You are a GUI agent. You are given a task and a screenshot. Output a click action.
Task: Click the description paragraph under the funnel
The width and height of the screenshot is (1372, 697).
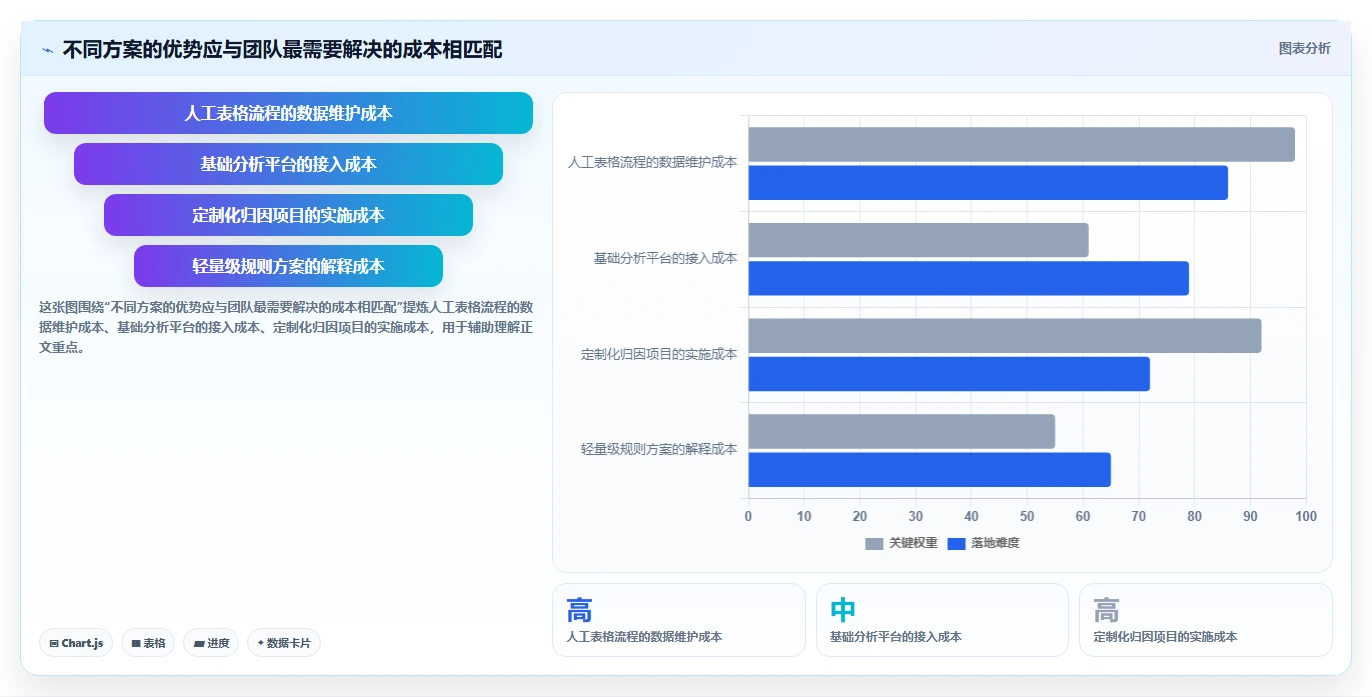(x=286, y=327)
